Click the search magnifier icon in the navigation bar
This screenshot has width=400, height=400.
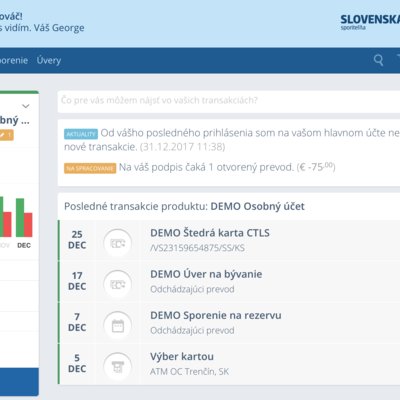pos(378,60)
